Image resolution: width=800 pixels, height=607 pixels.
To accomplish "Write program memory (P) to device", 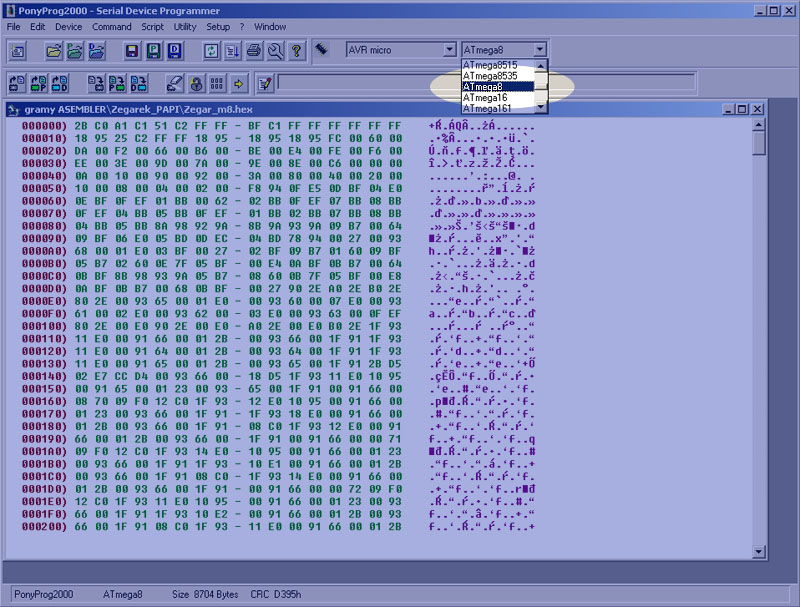I will (117, 84).
